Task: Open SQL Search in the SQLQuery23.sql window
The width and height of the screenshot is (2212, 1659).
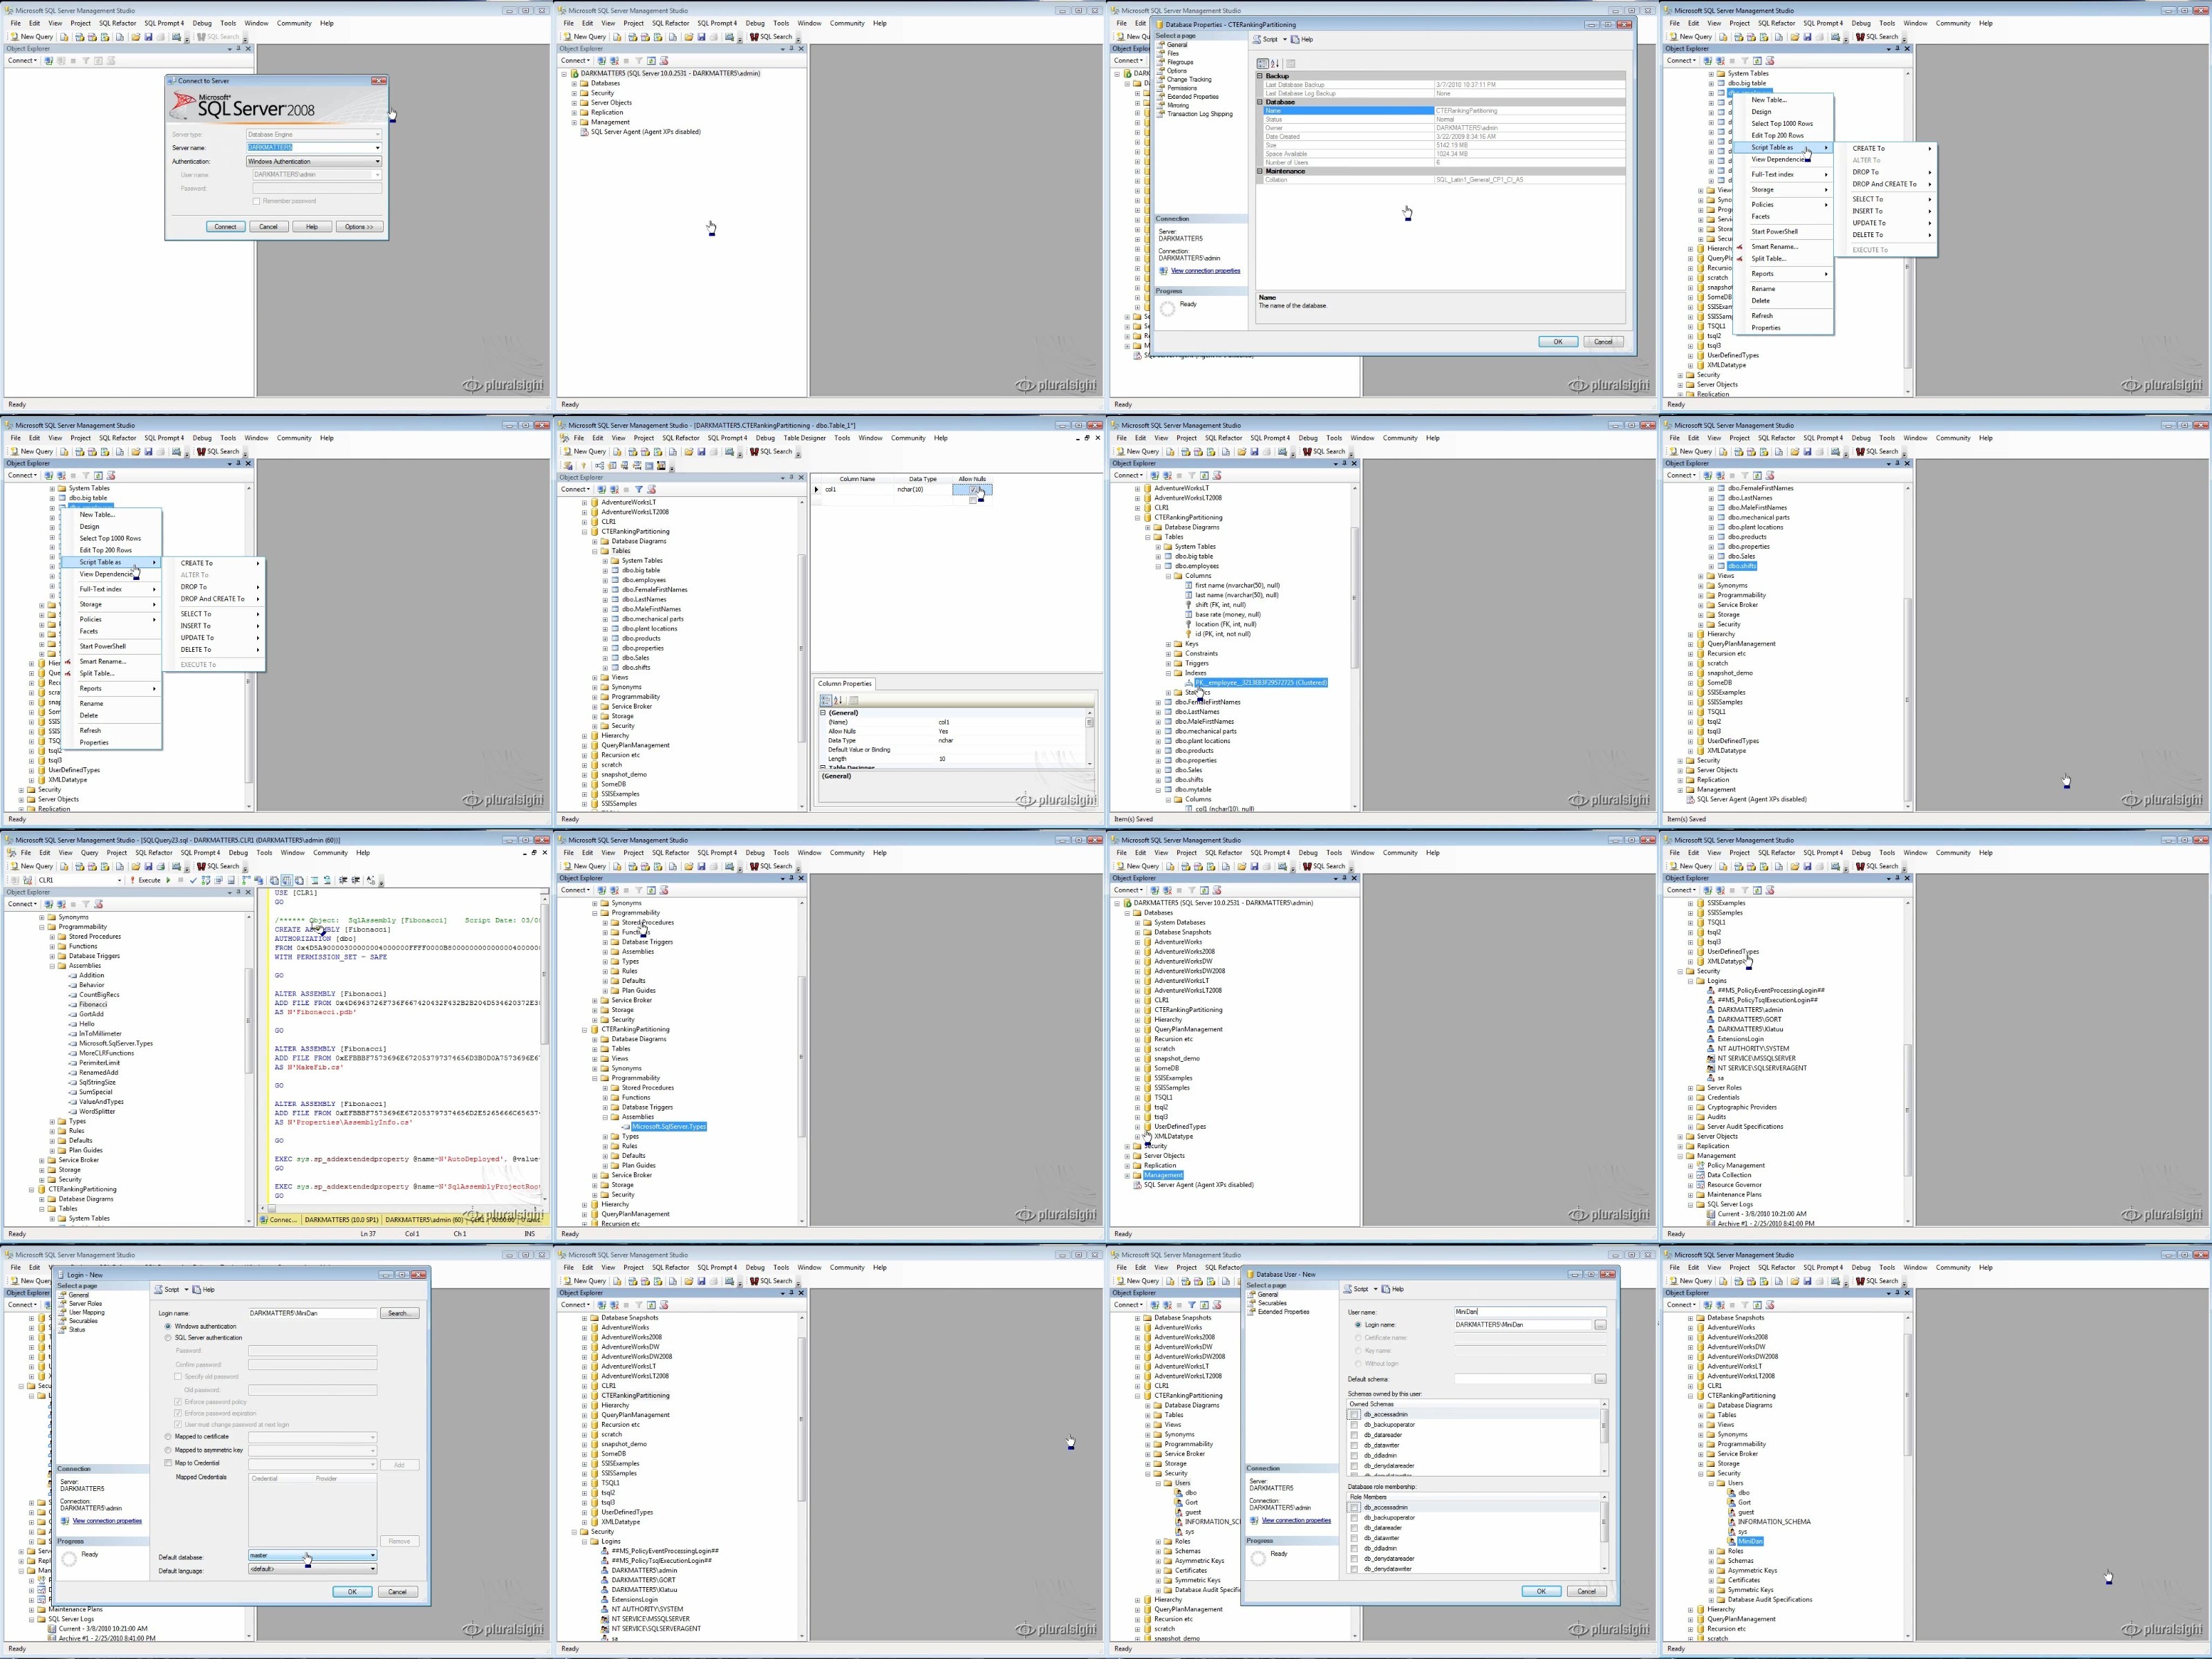Action: (x=218, y=866)
